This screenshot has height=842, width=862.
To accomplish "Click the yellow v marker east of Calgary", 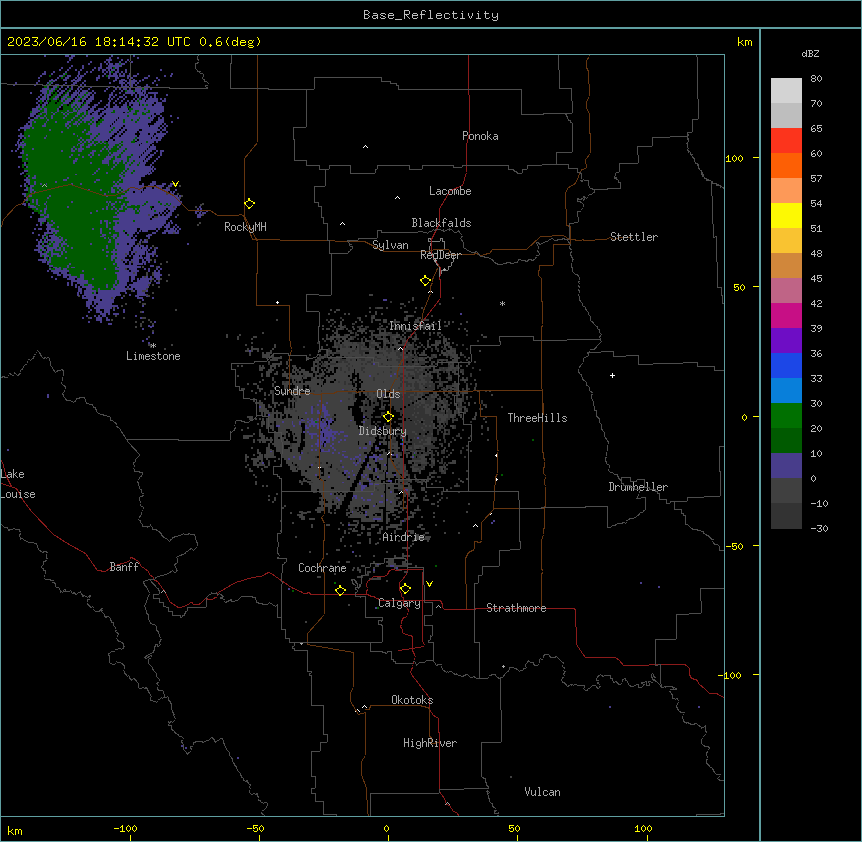I will (429, 584).
